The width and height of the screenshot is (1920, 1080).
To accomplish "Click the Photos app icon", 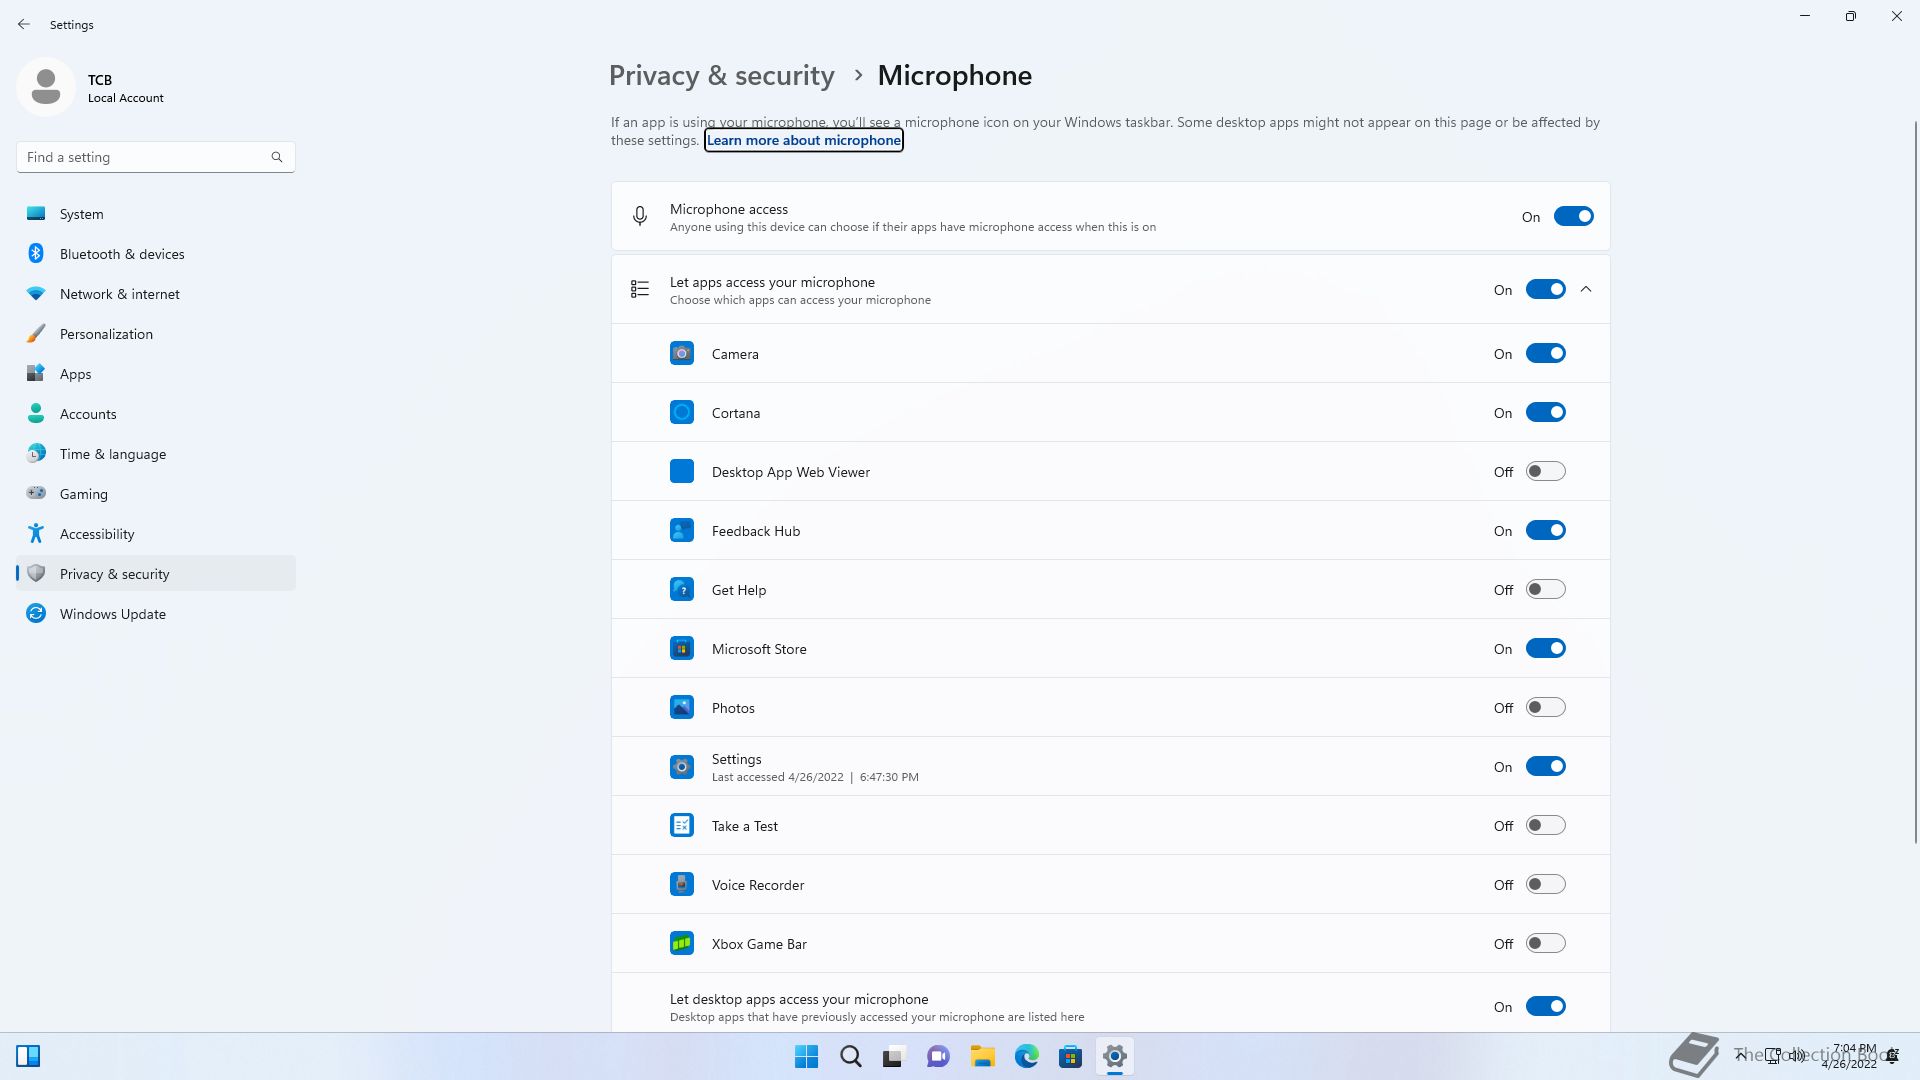I will pyautogui.click(x=682, y=708).
